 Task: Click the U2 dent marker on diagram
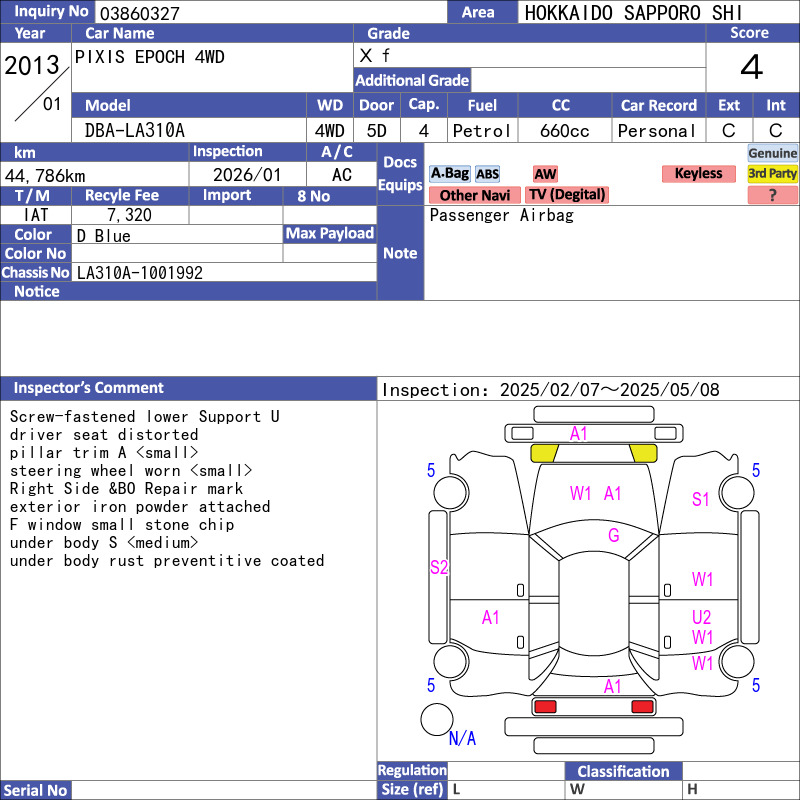[x=702, y=617]
